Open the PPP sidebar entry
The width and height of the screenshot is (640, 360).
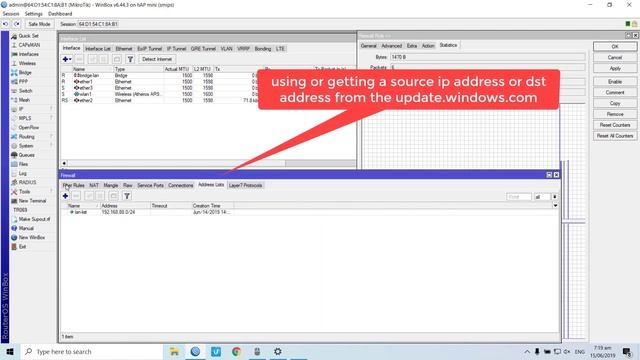tap(23, 82)
